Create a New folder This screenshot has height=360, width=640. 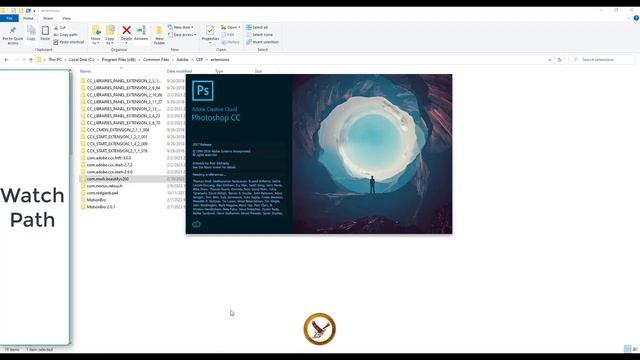click(159, 35)
